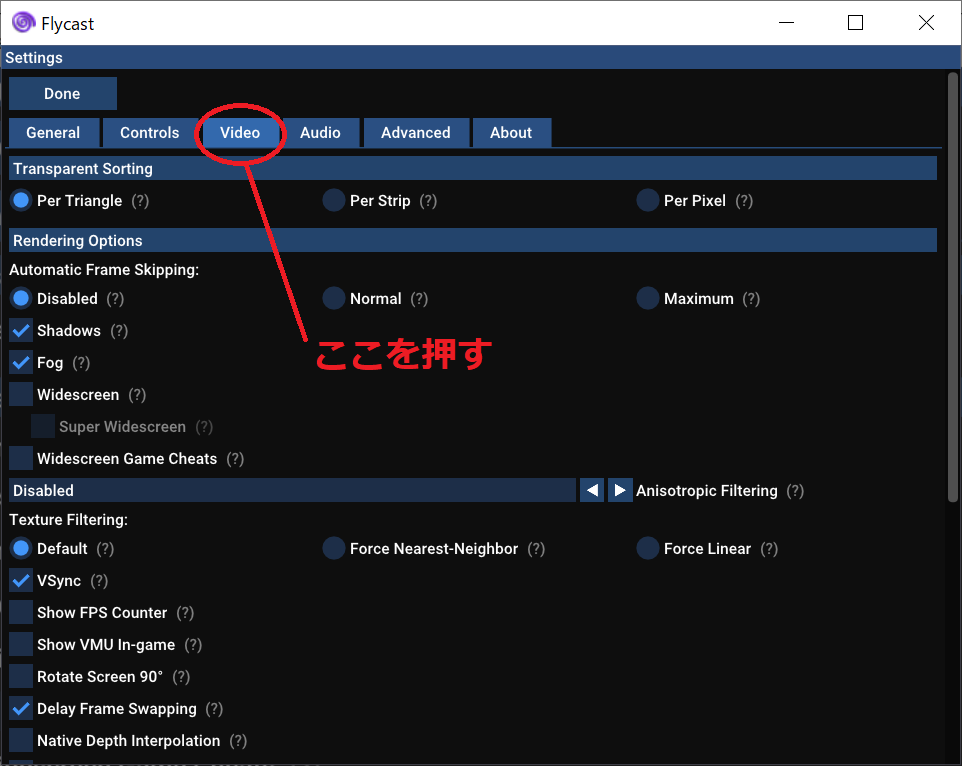Select the Video tab
Screen dimensions: 962x766
click(x=240, y=132)
